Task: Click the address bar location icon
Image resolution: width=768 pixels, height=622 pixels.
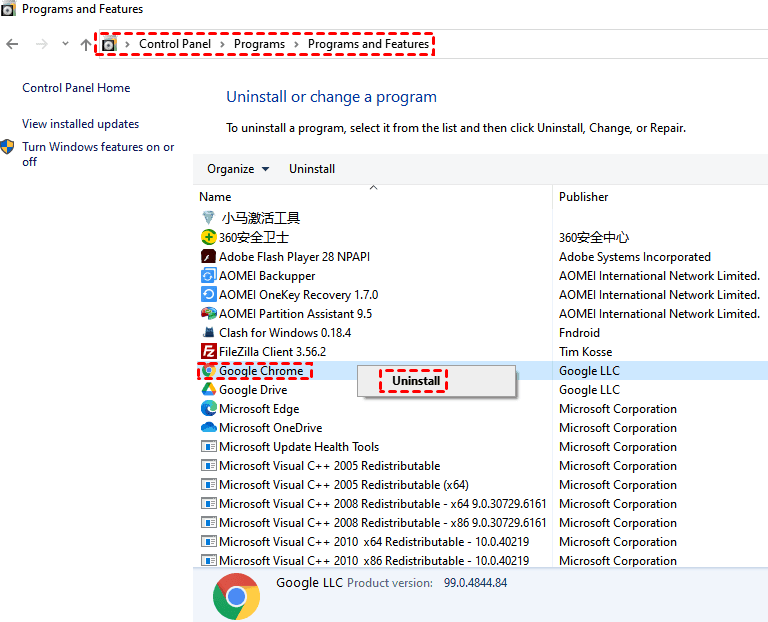Action: 109,44
